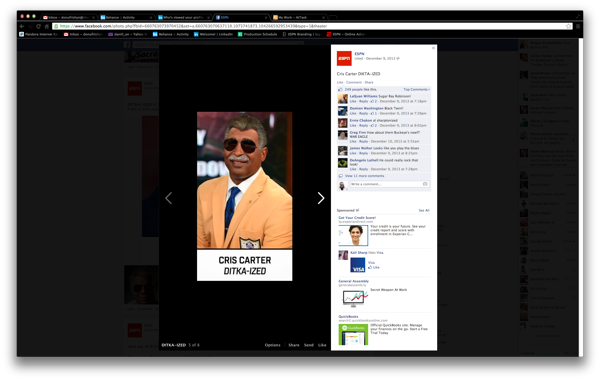Click Share under the post caption
Screen dimensions: 600x380
coord(369,82)
